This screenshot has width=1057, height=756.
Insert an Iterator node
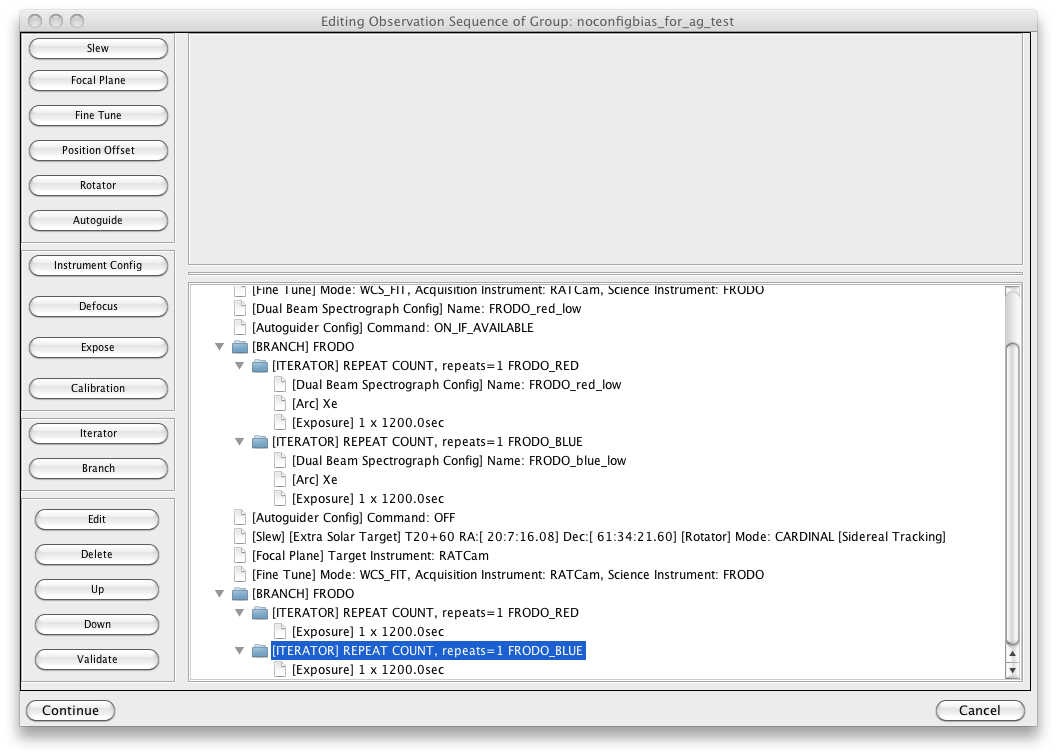point(98,434)
